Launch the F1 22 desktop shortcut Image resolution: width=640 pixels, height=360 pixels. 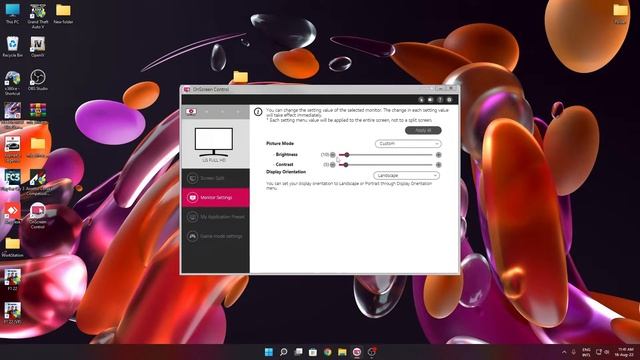click(x=12, y=280)
